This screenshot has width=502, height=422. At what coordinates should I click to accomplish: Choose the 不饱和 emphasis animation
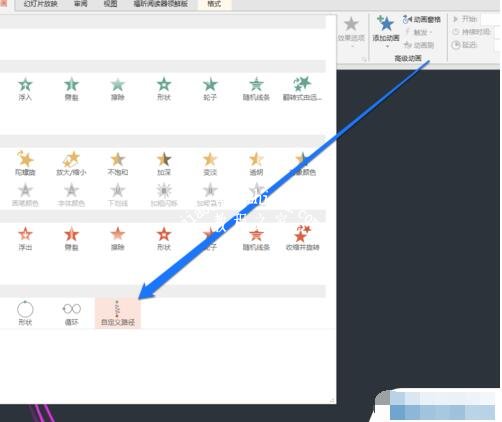[x=117, y=163]
